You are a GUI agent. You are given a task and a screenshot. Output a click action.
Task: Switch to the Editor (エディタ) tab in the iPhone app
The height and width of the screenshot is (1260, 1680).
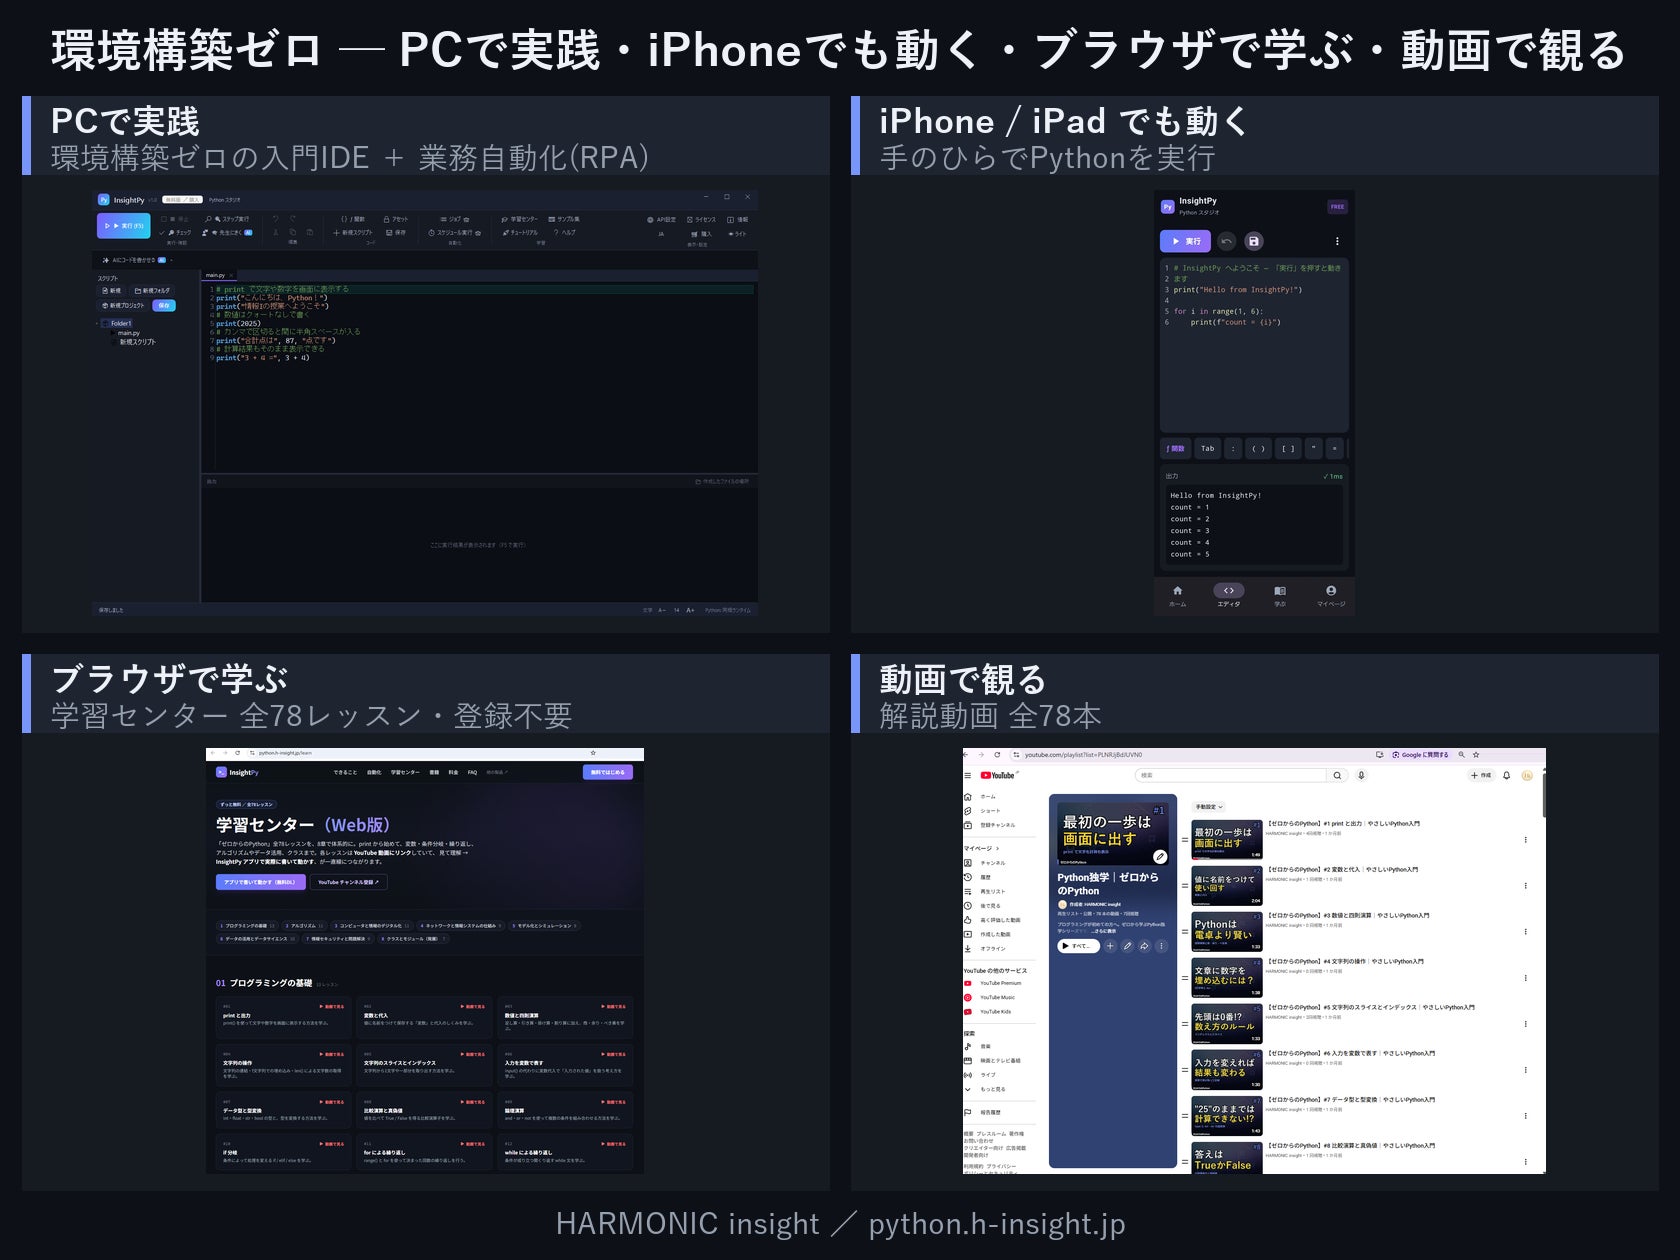tap(1229, 596)
